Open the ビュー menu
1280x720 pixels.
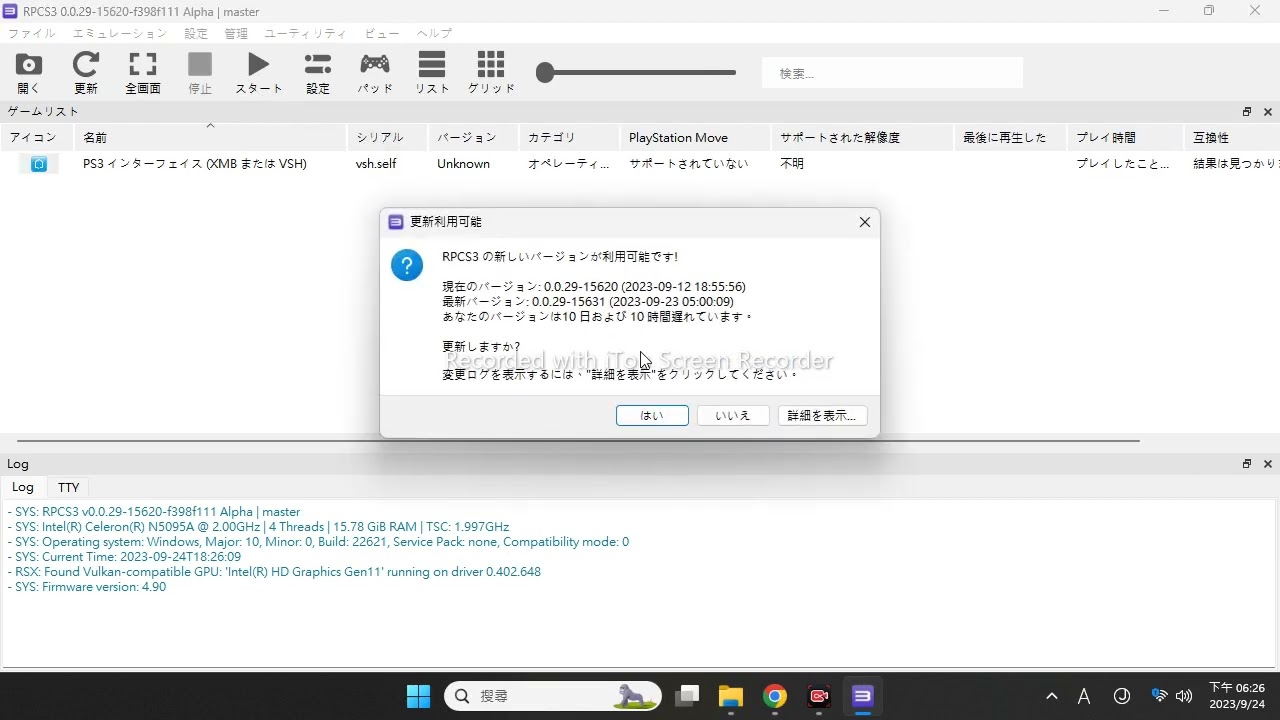tap(382, 33)
